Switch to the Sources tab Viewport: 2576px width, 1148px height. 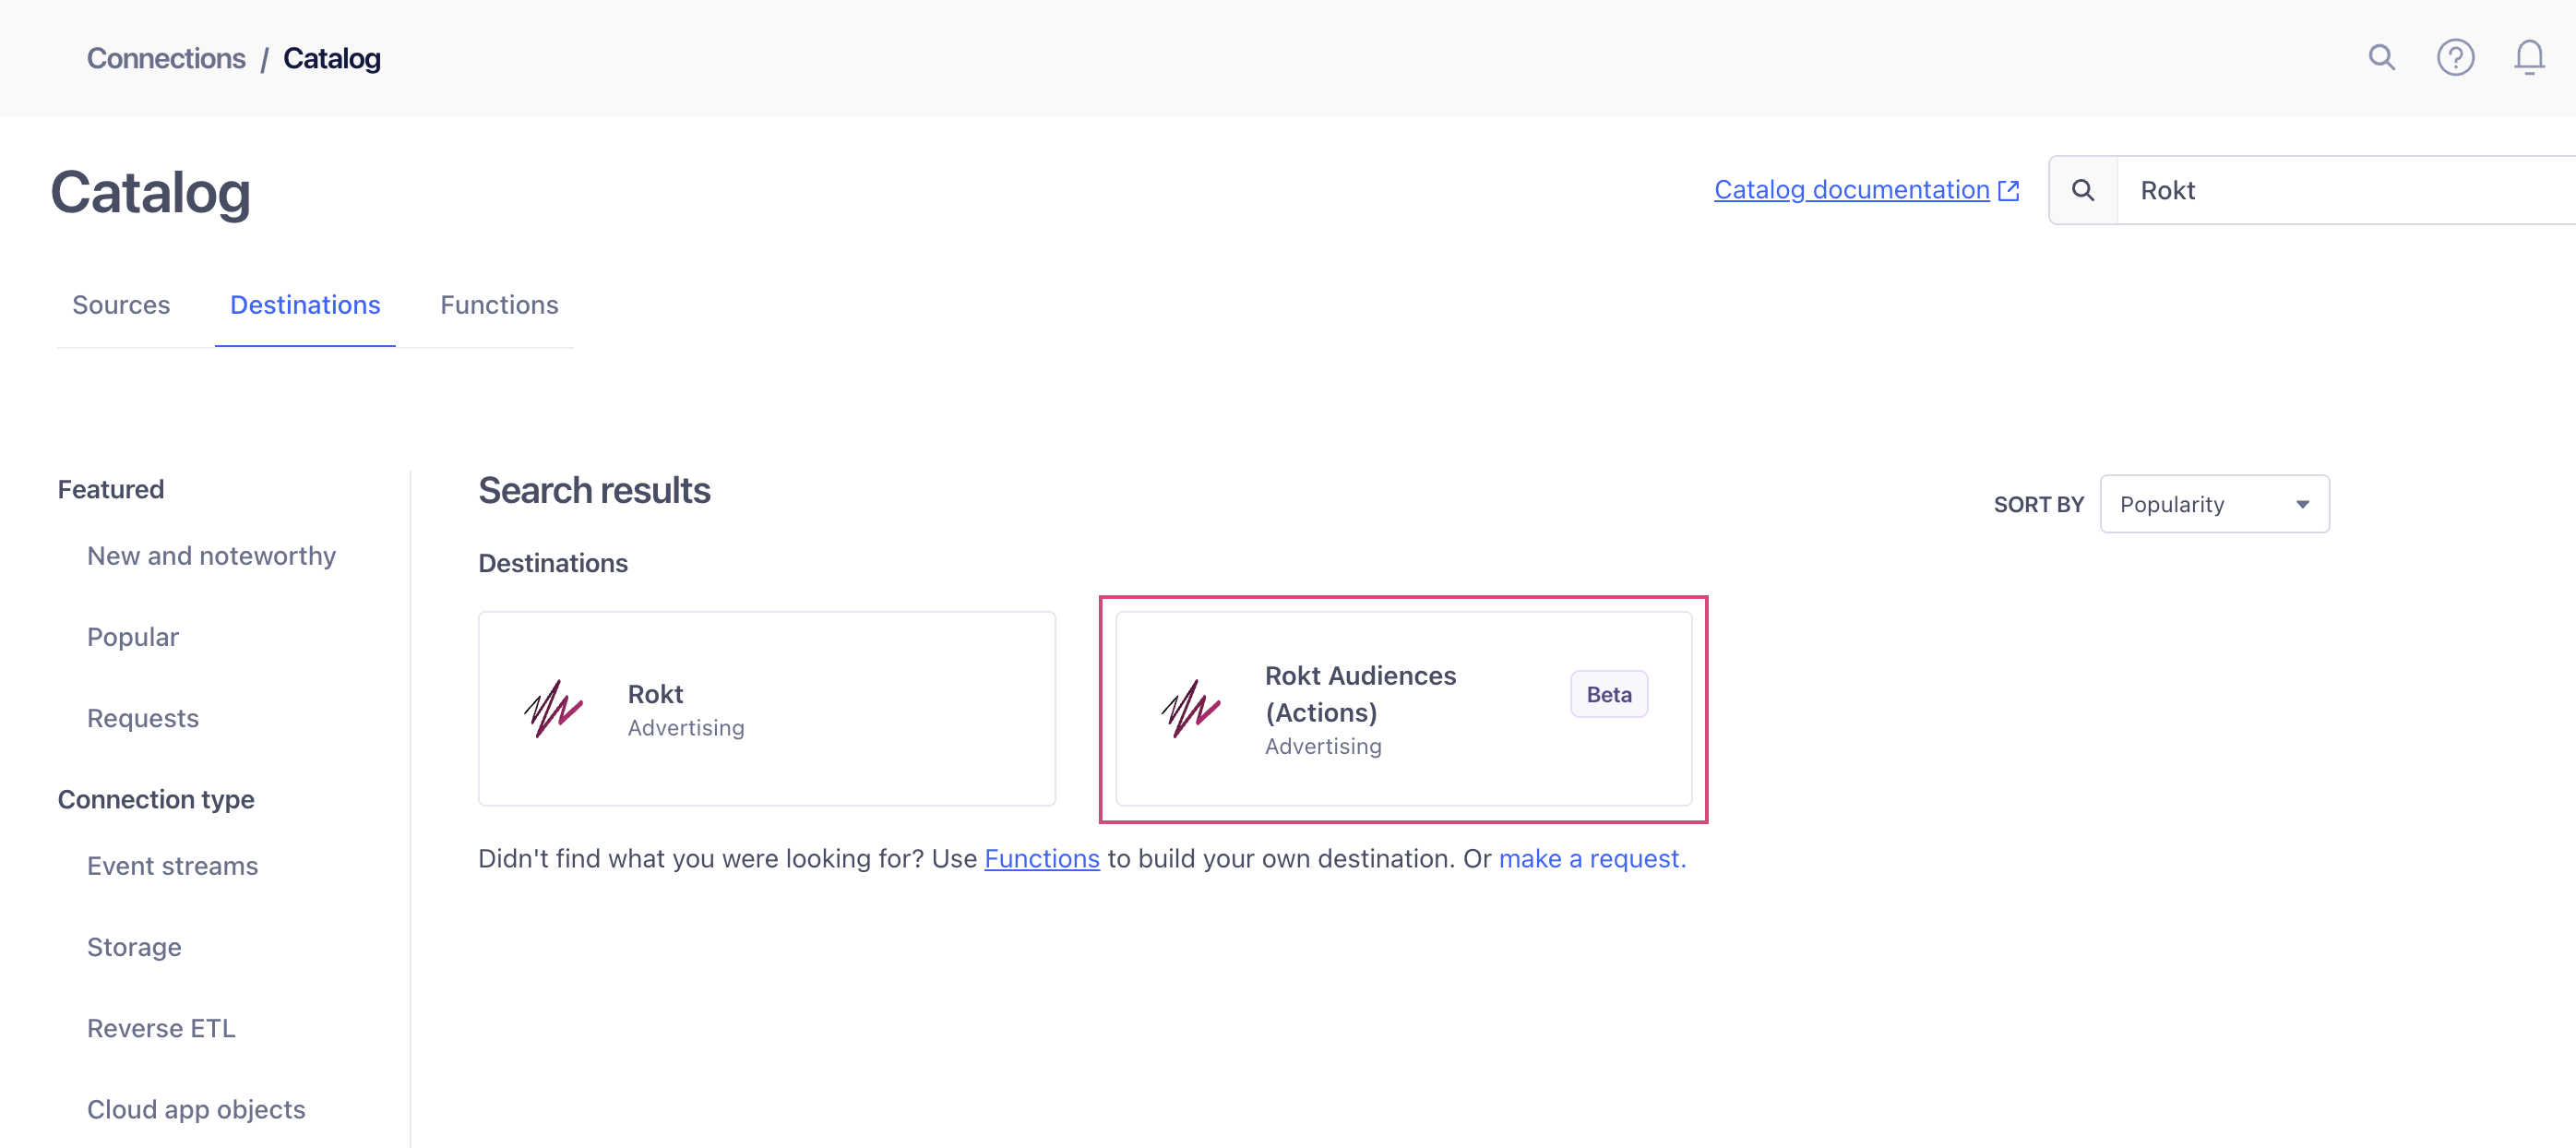pyautogui.click(x=121, y=305)
